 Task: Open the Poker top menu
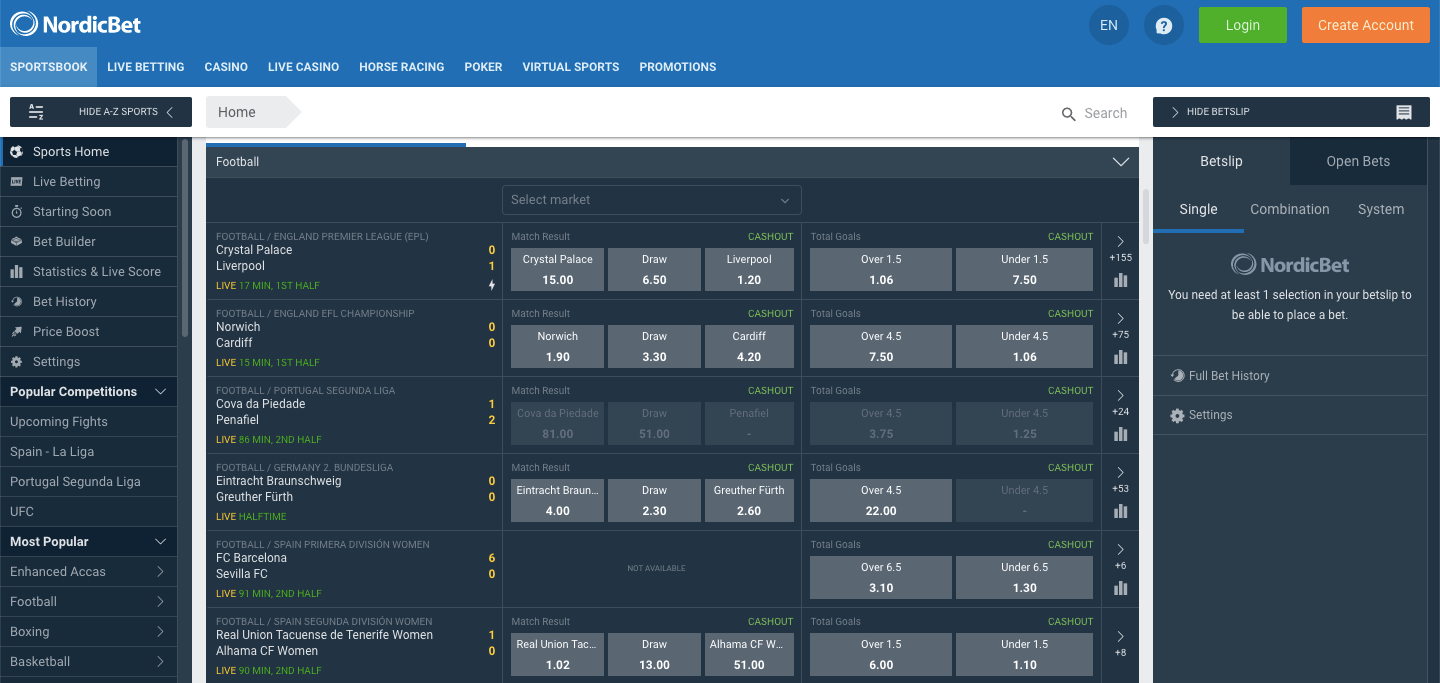(483, 67)
